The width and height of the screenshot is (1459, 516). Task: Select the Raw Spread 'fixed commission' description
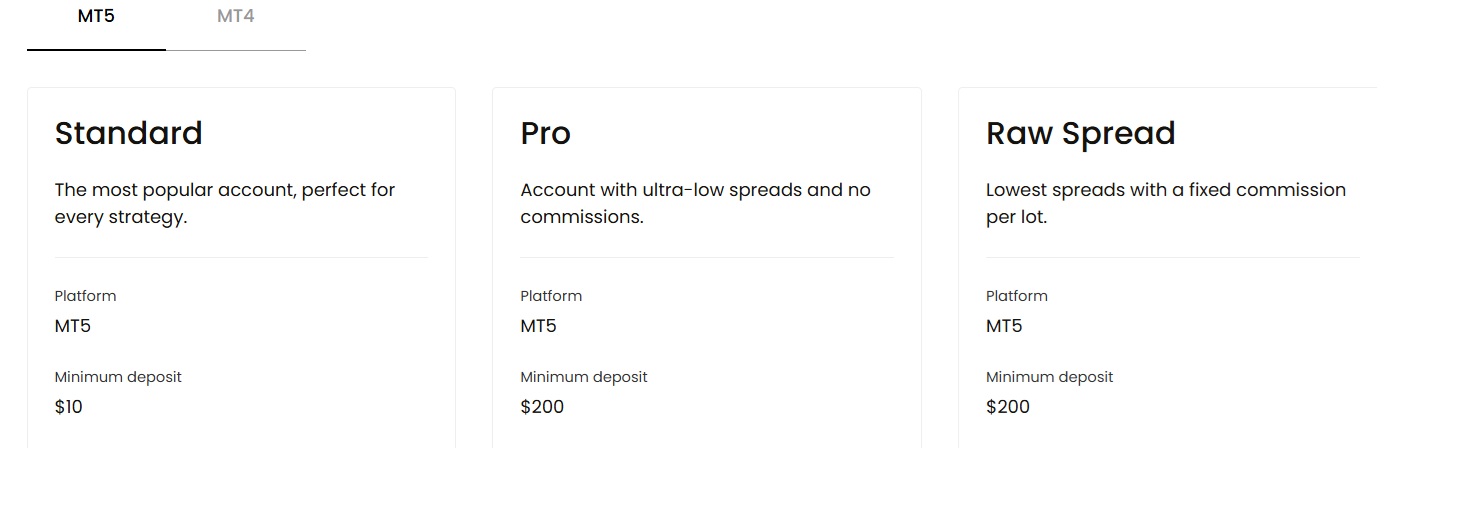point(1165,203)
